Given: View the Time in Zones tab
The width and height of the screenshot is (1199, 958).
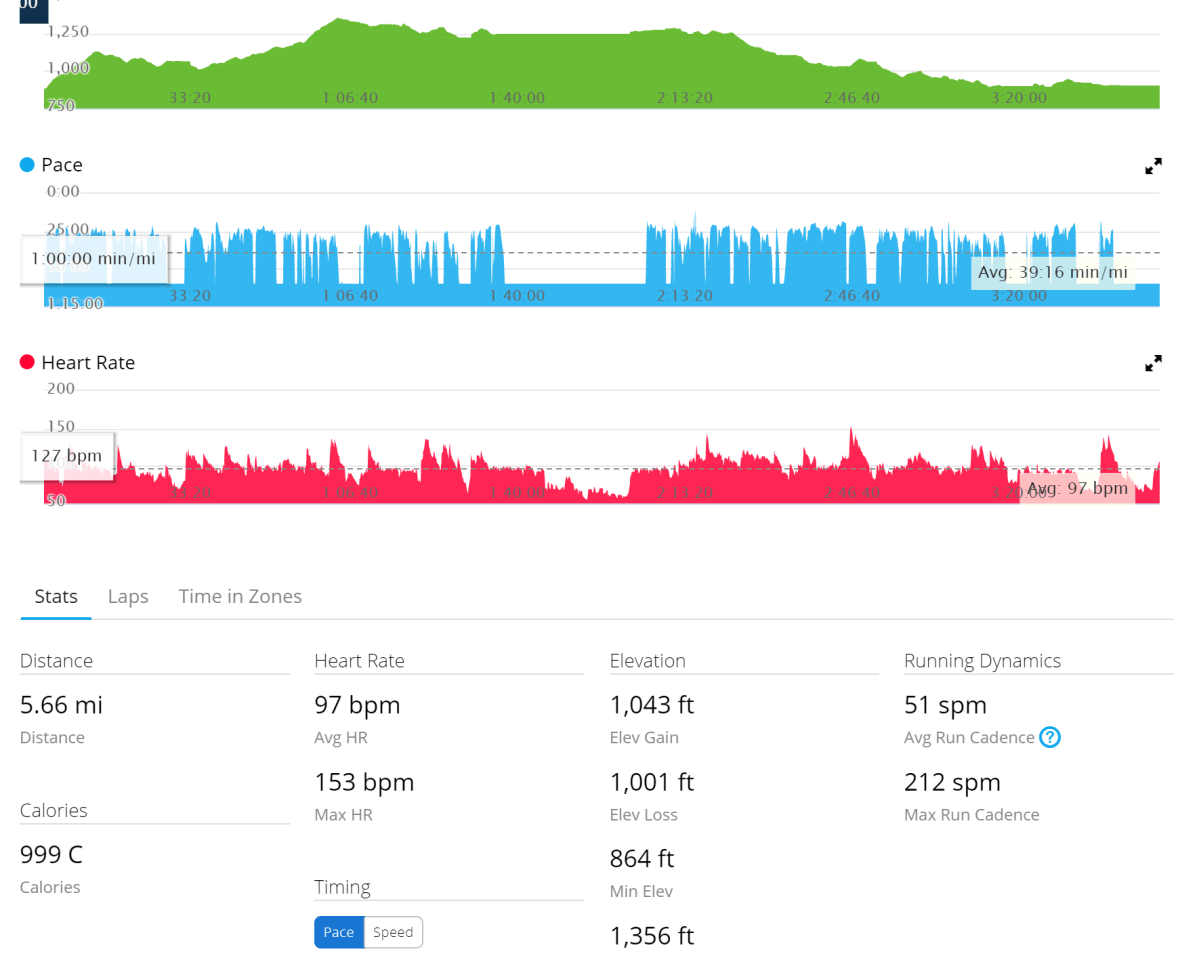Looking at the screenshot, I should tap(240, 597).
